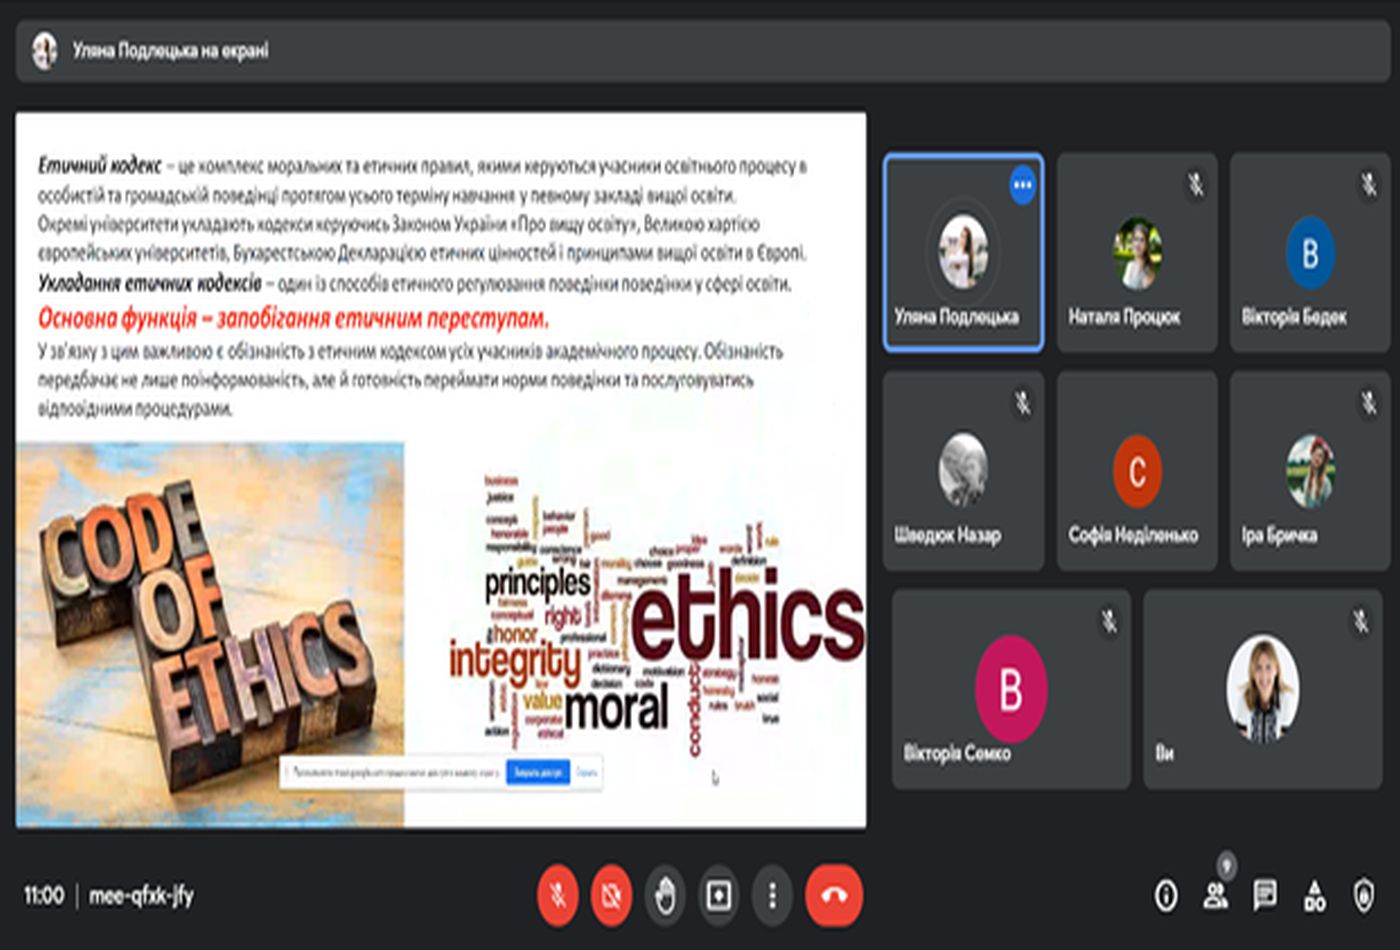Click the shared Code of Ethics slide
The width and height of the screenshot is (1400, 950).
(x=440, y=470)
